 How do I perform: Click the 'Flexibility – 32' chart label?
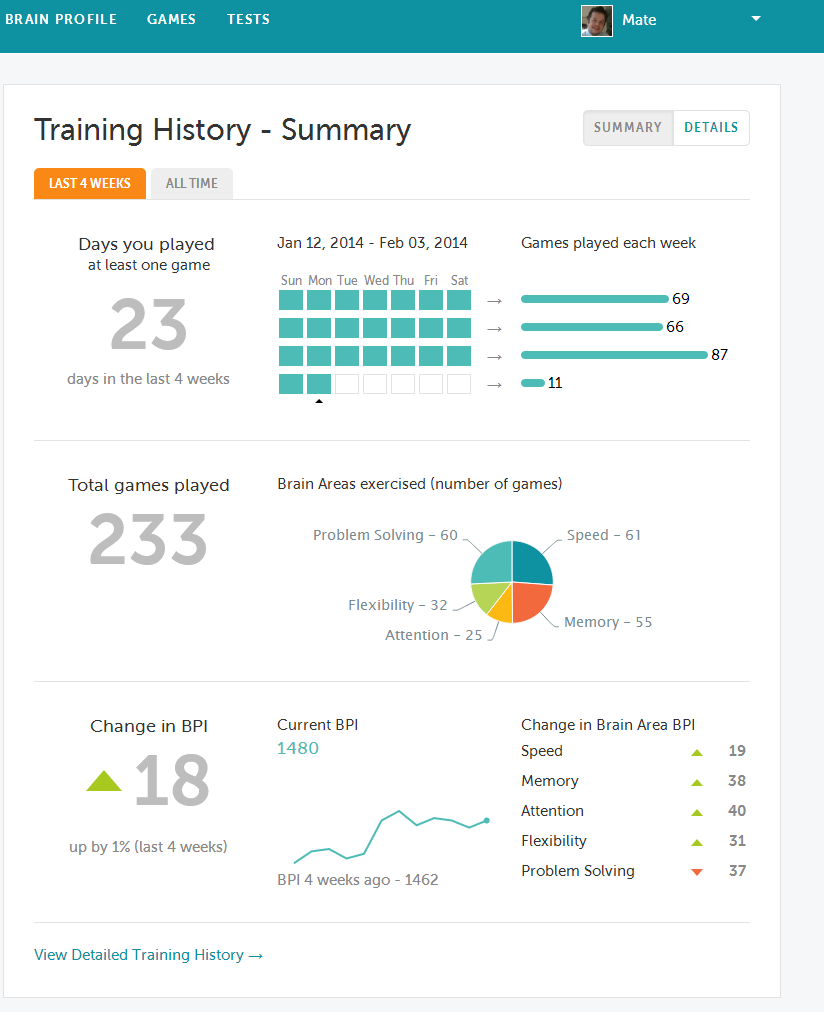pyautogui.click(x=397, y=605)
